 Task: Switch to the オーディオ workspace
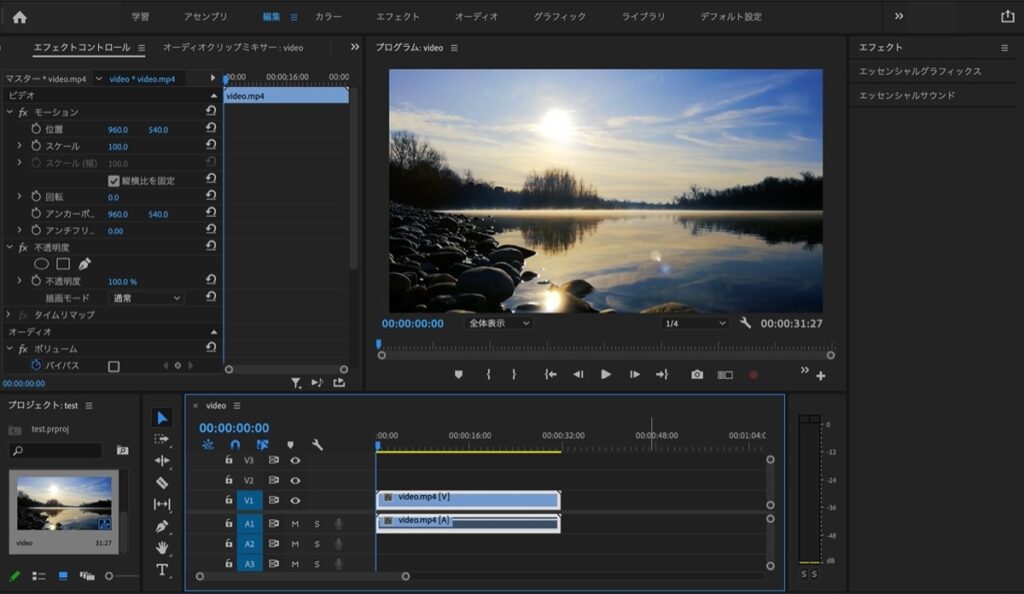(x=476, y=16)
